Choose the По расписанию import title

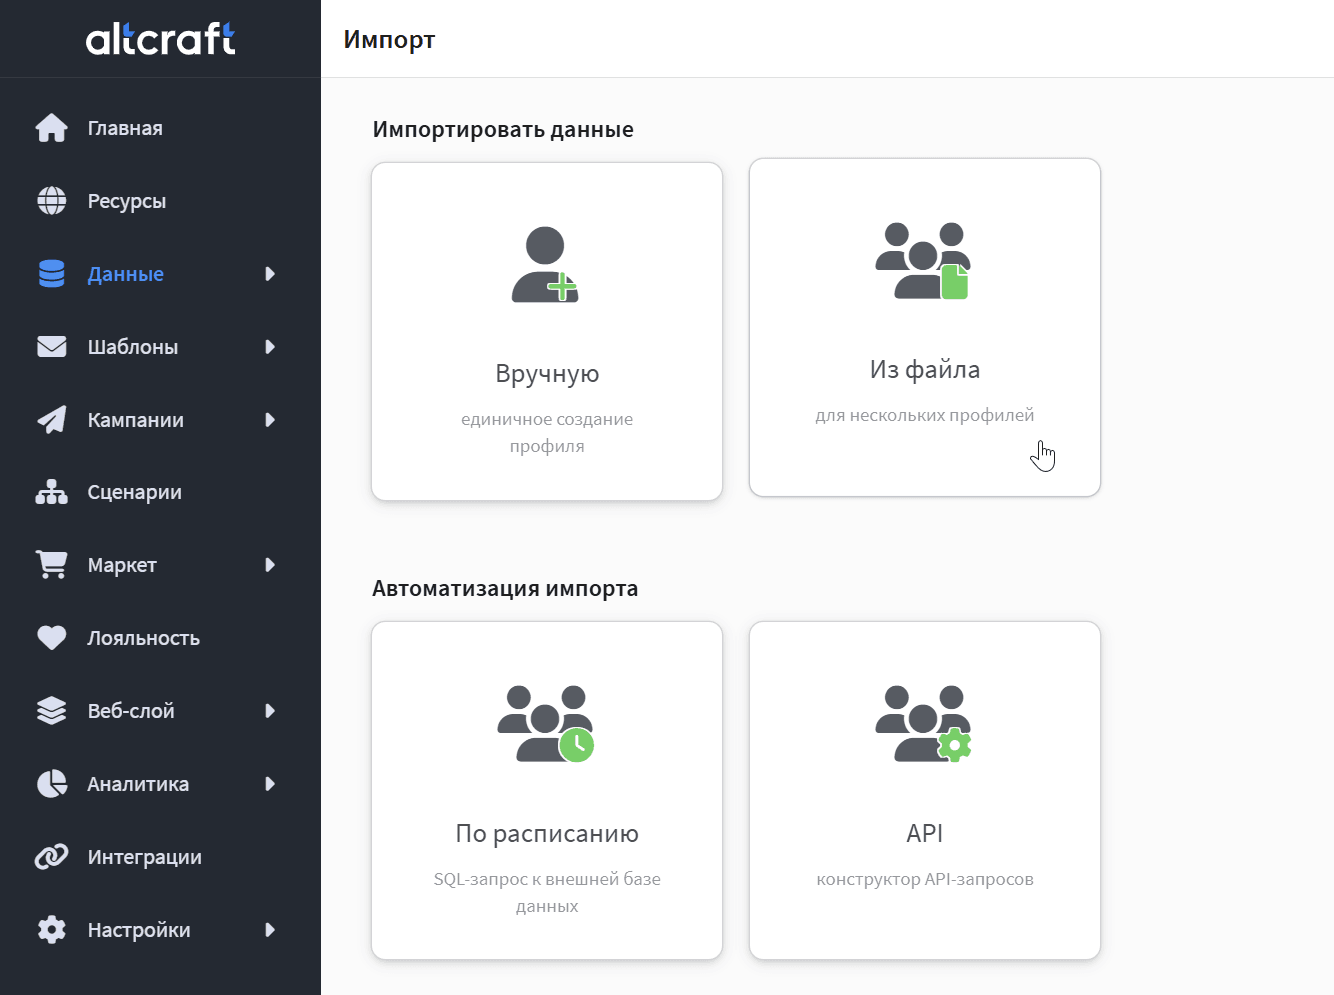tap(547, 834)
